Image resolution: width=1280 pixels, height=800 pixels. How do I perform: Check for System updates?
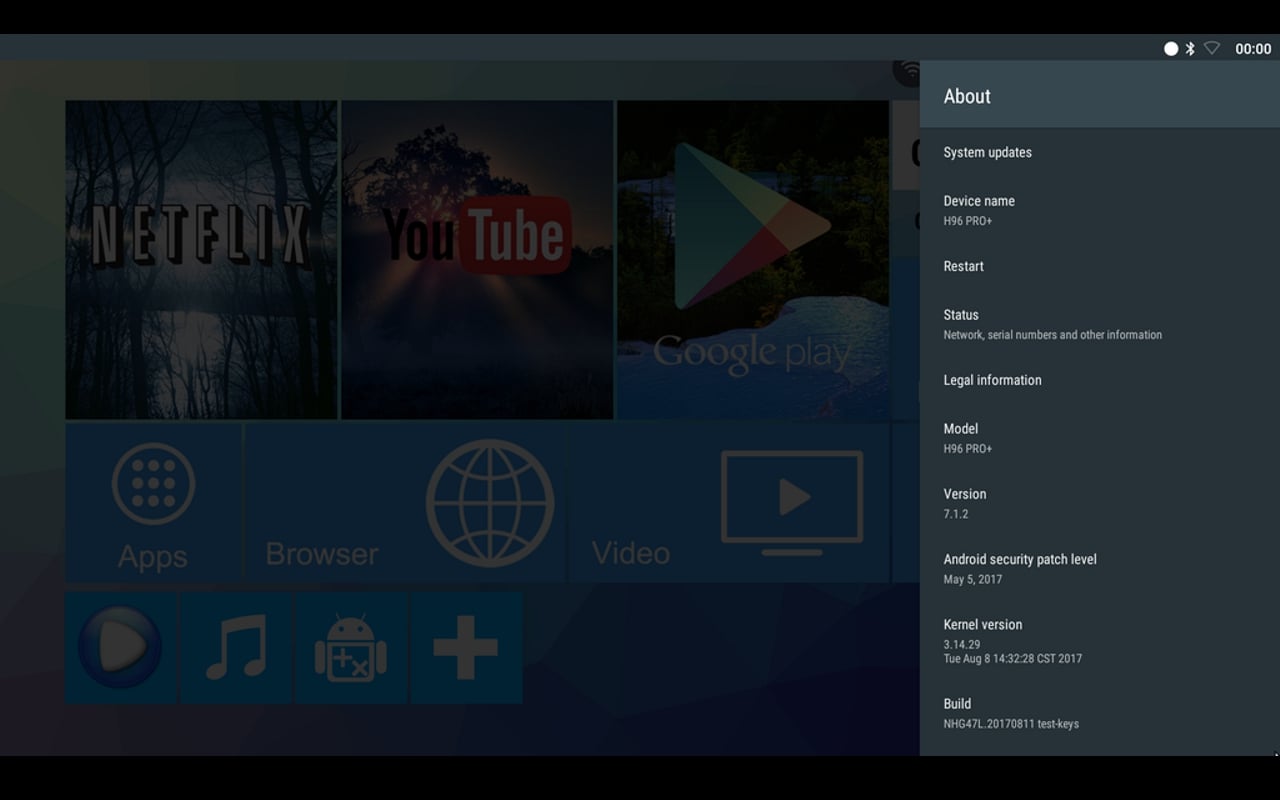click(988, 152)
